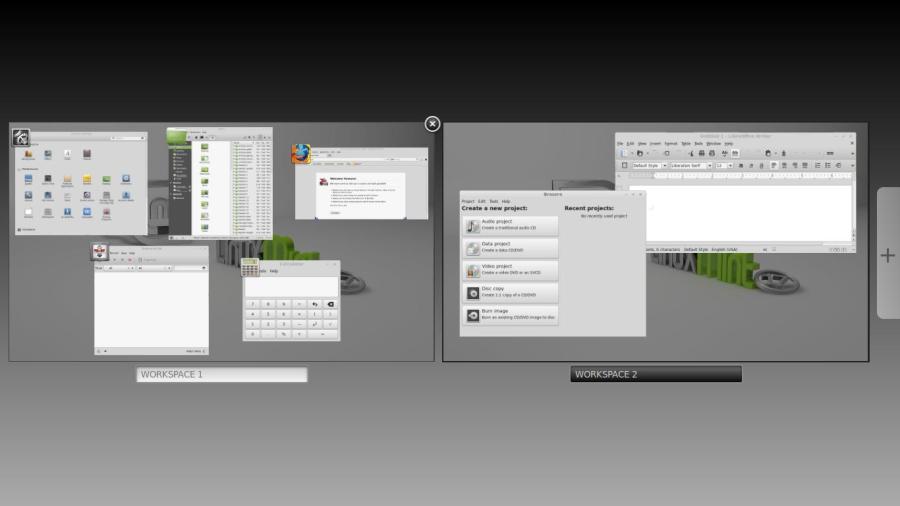Rename the WORKSPACE 1 label field

[222, 375]
